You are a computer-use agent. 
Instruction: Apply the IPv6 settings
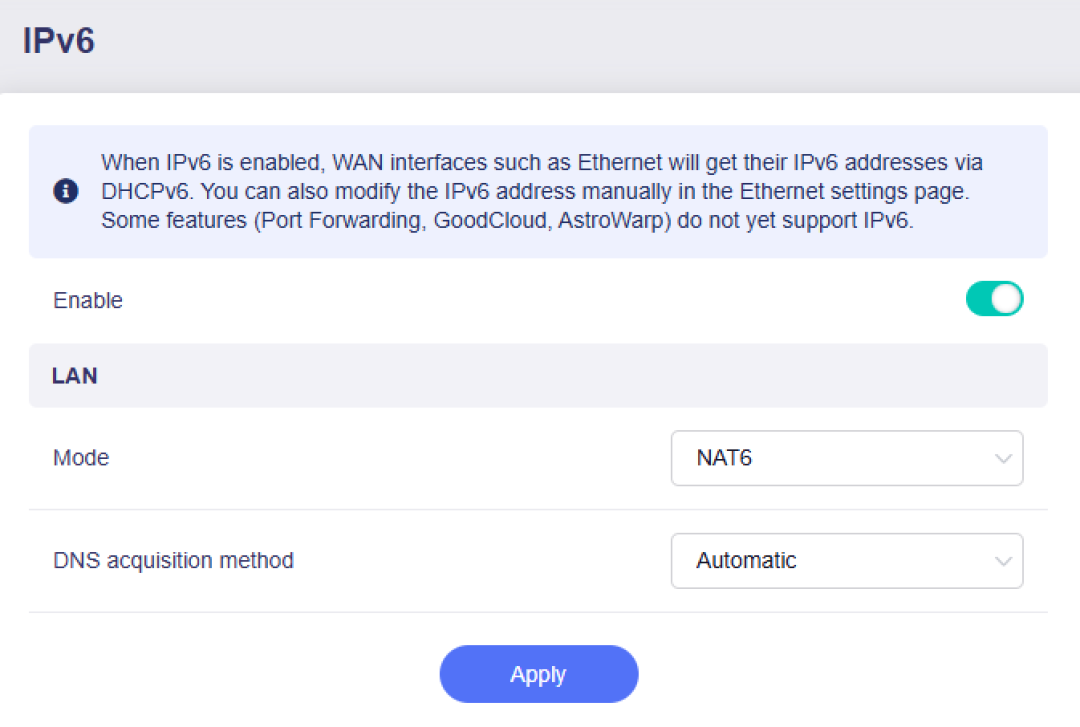(x=539, y=674)
